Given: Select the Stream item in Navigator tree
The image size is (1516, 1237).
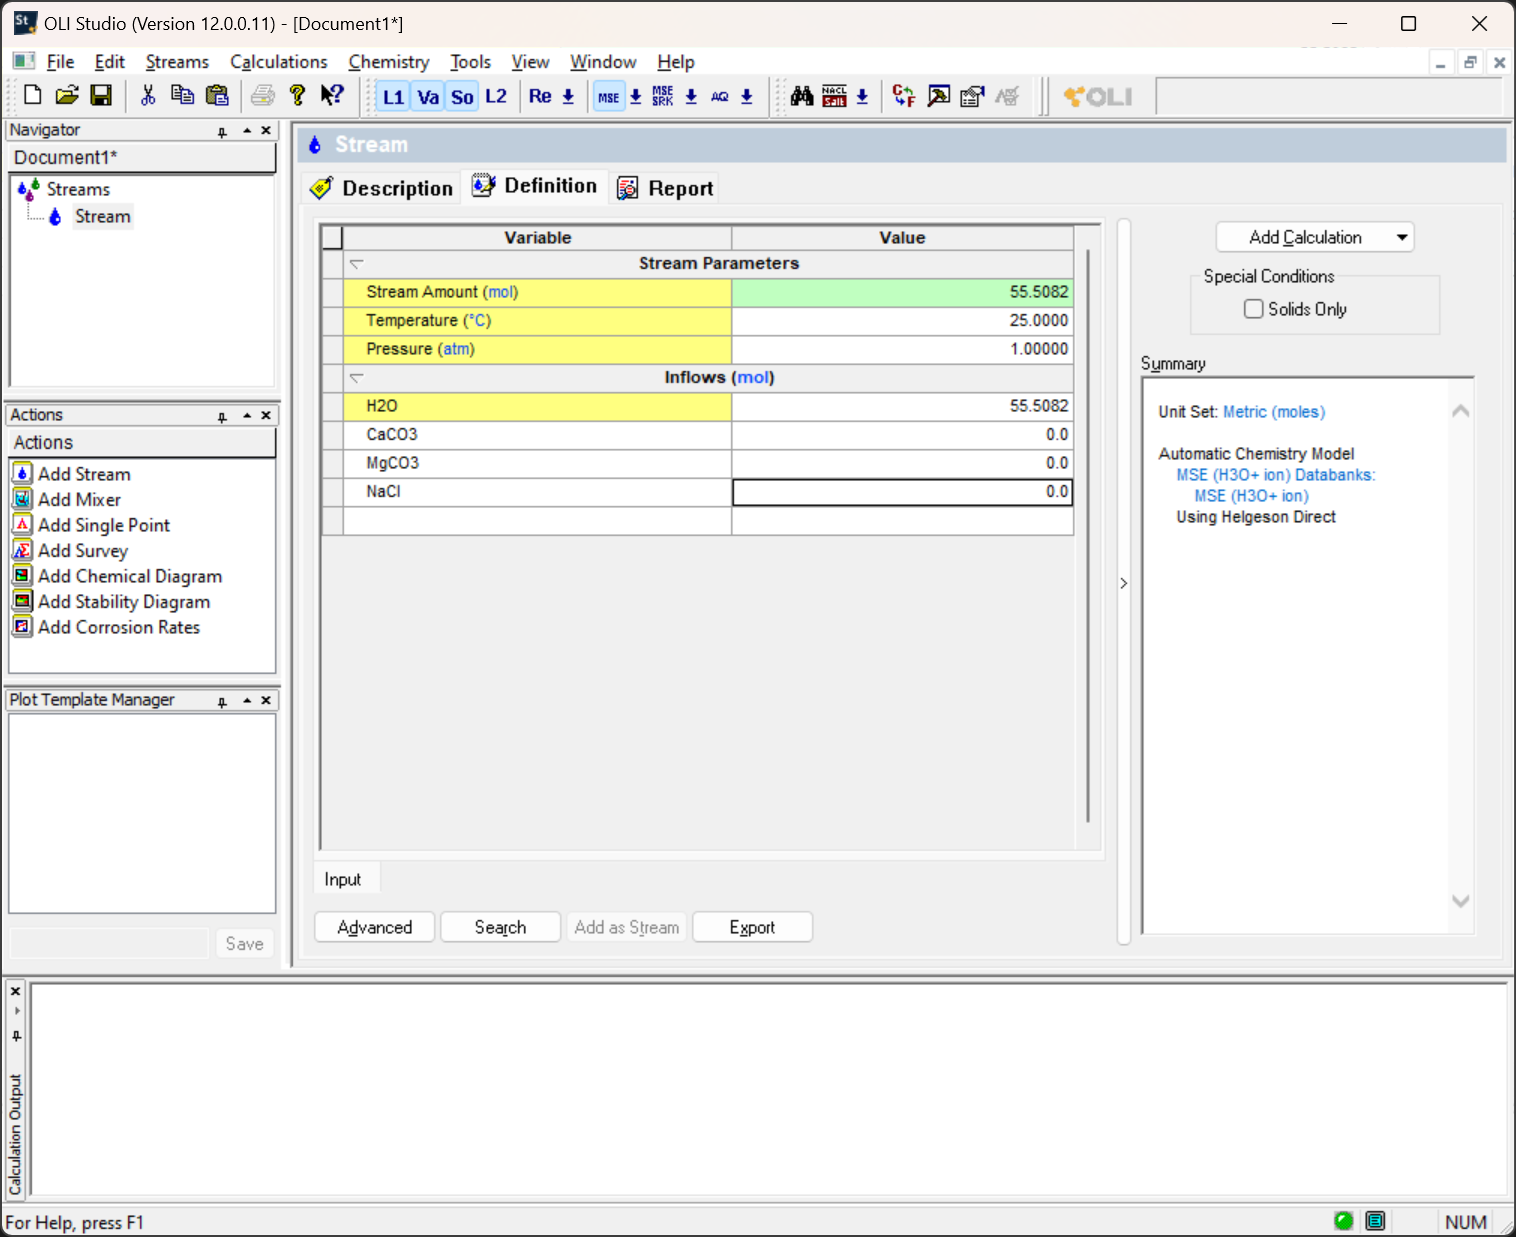Looking at the screenshot, I should tap(102, 216).
